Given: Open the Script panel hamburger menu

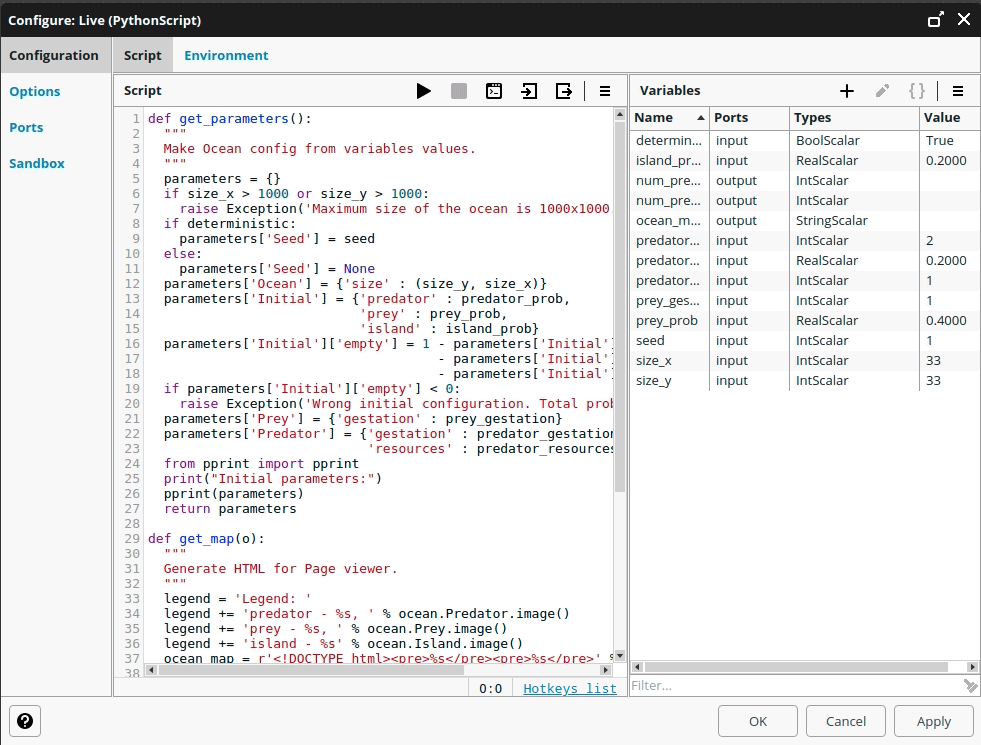Looking at the screenshot, I should point(605,91).
